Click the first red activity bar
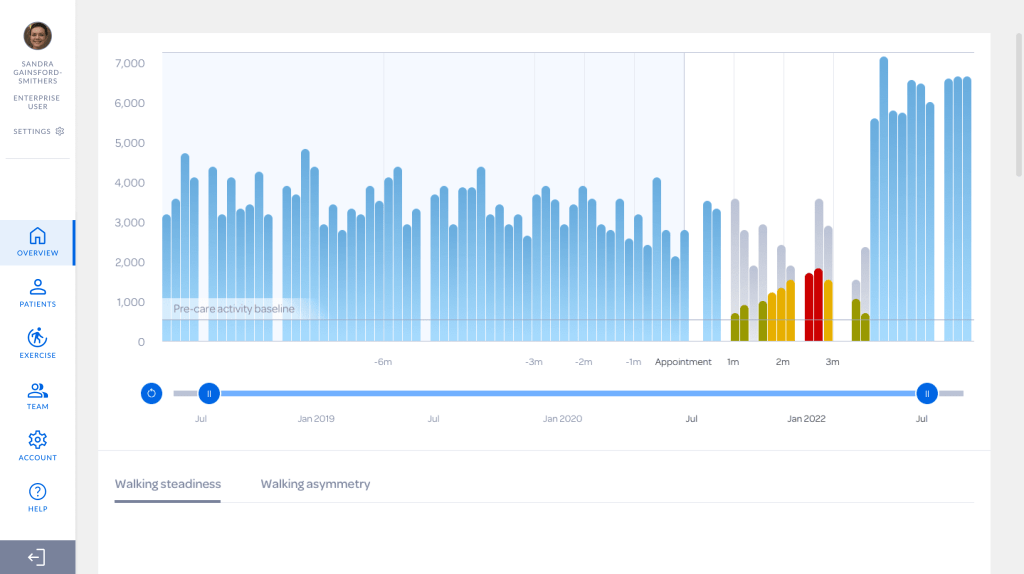 pos(809,308)
